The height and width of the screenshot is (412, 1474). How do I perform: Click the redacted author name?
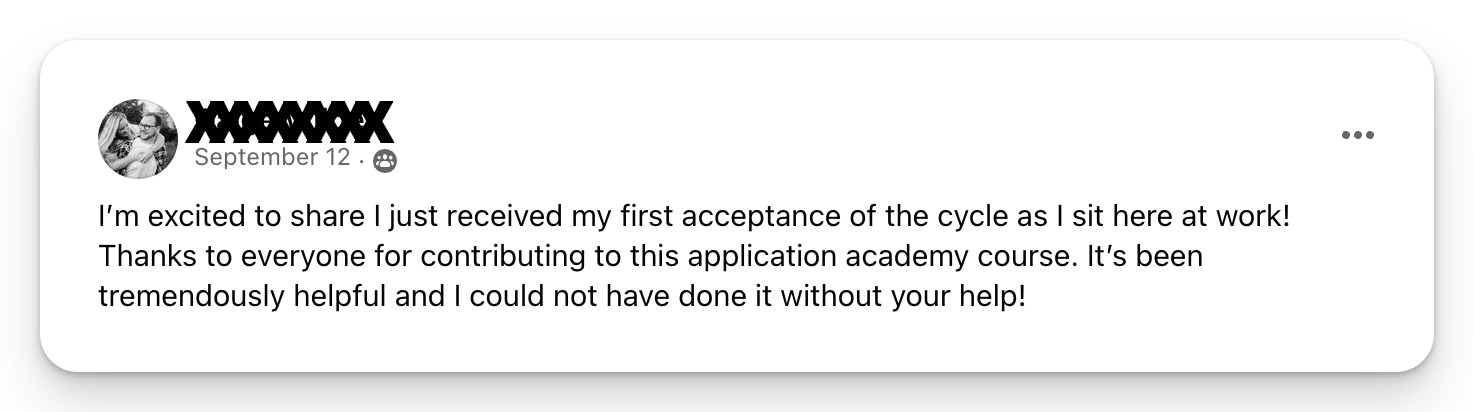pyautogui.click(x=289, y=122)
